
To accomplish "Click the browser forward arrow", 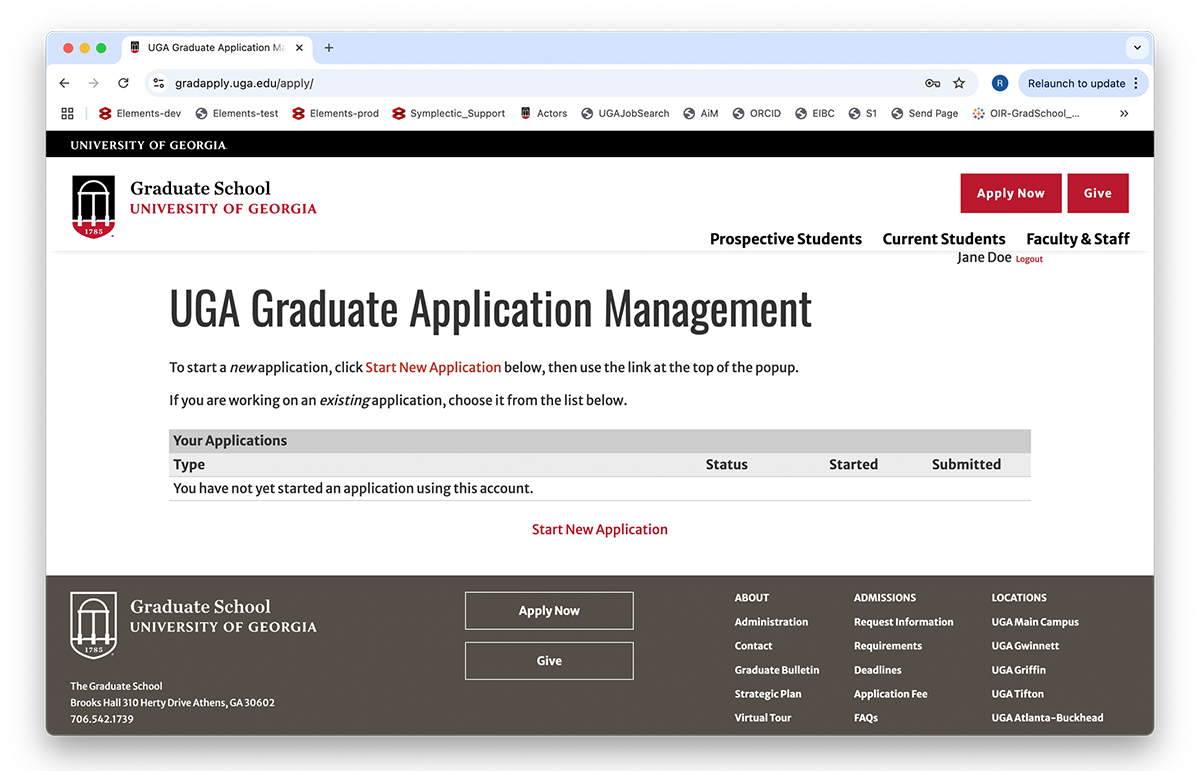I will pos(94,84).
